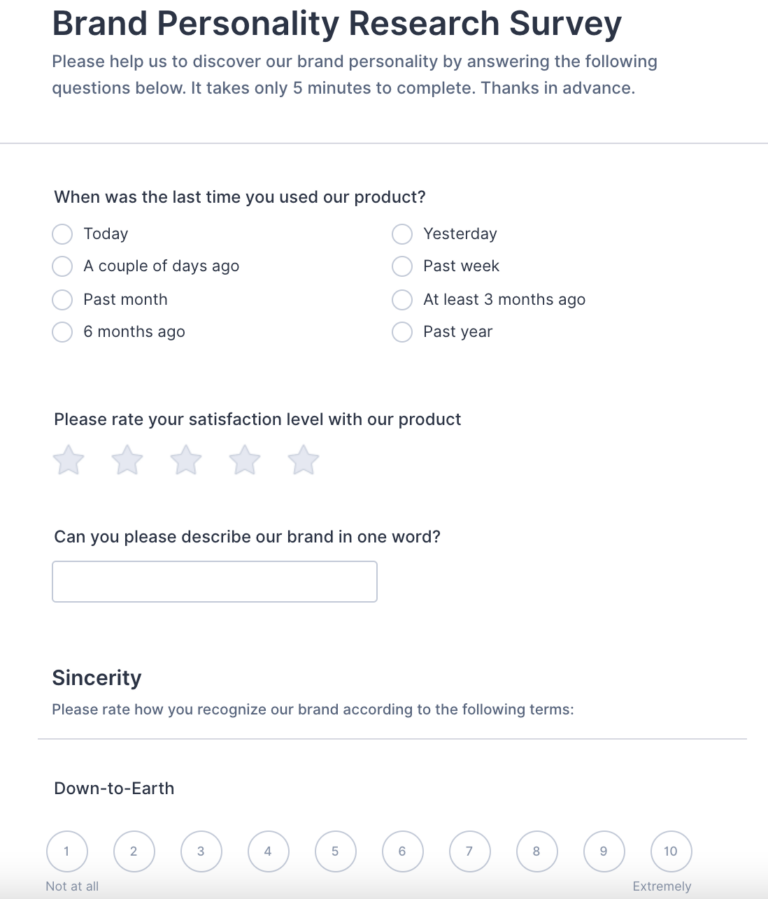Choose 'Yesterday' as last used time
This screenshot has width=768, height=899.
tap(402, 234)
